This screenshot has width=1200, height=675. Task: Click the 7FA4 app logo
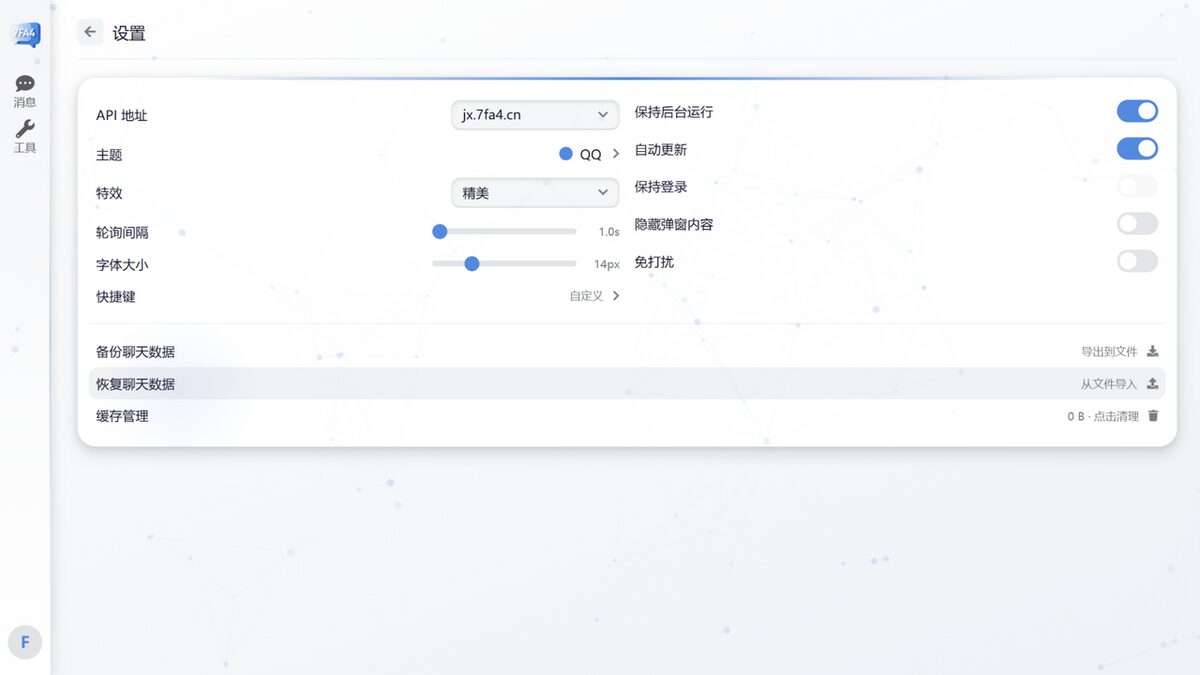tap(25, 35)
